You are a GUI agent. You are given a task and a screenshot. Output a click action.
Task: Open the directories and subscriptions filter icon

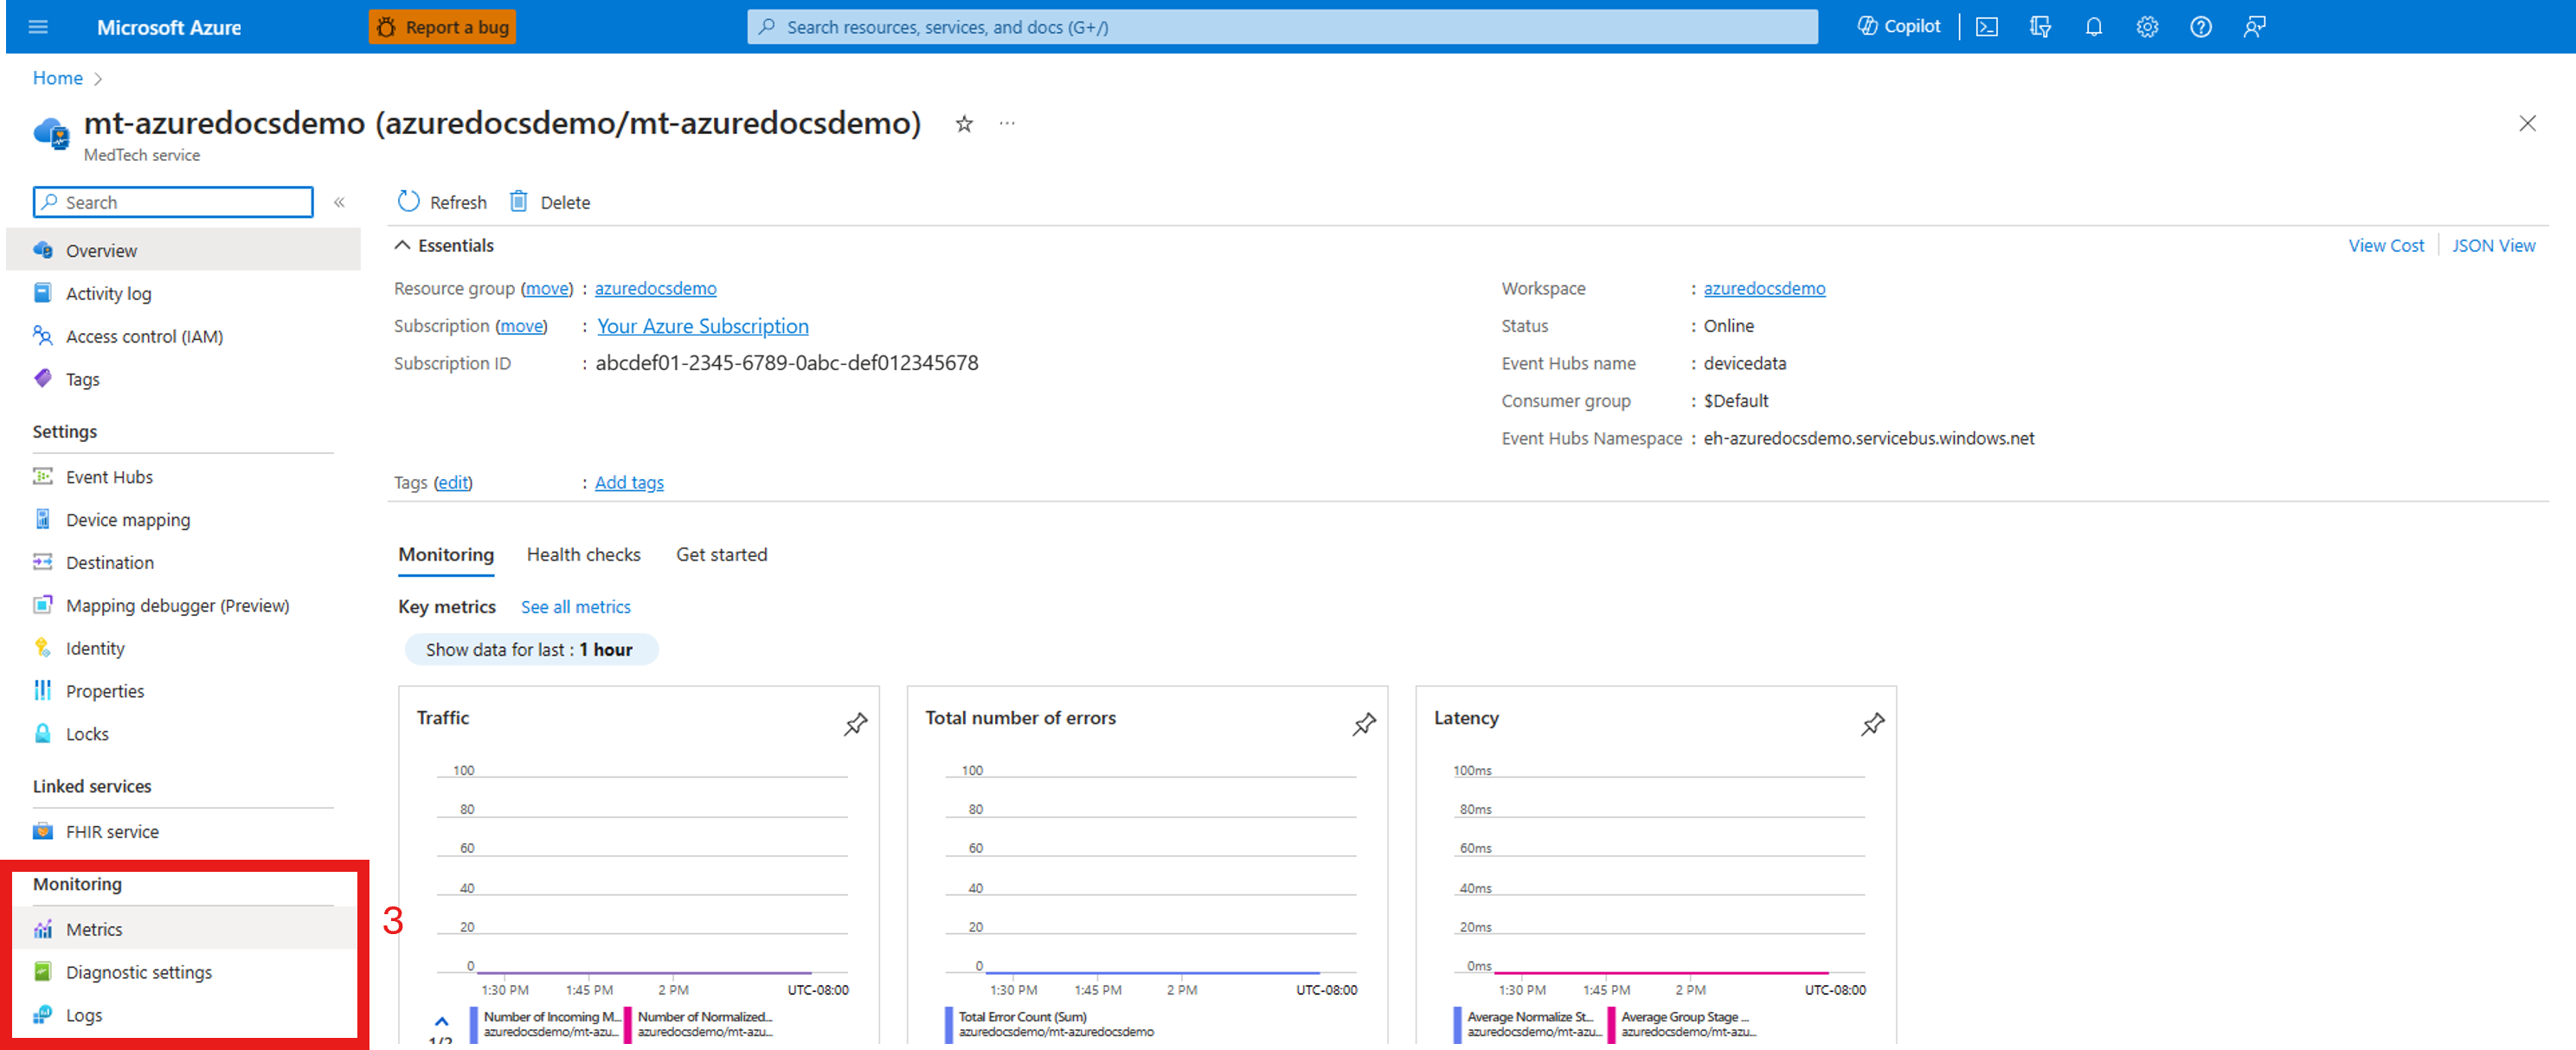2040,27
